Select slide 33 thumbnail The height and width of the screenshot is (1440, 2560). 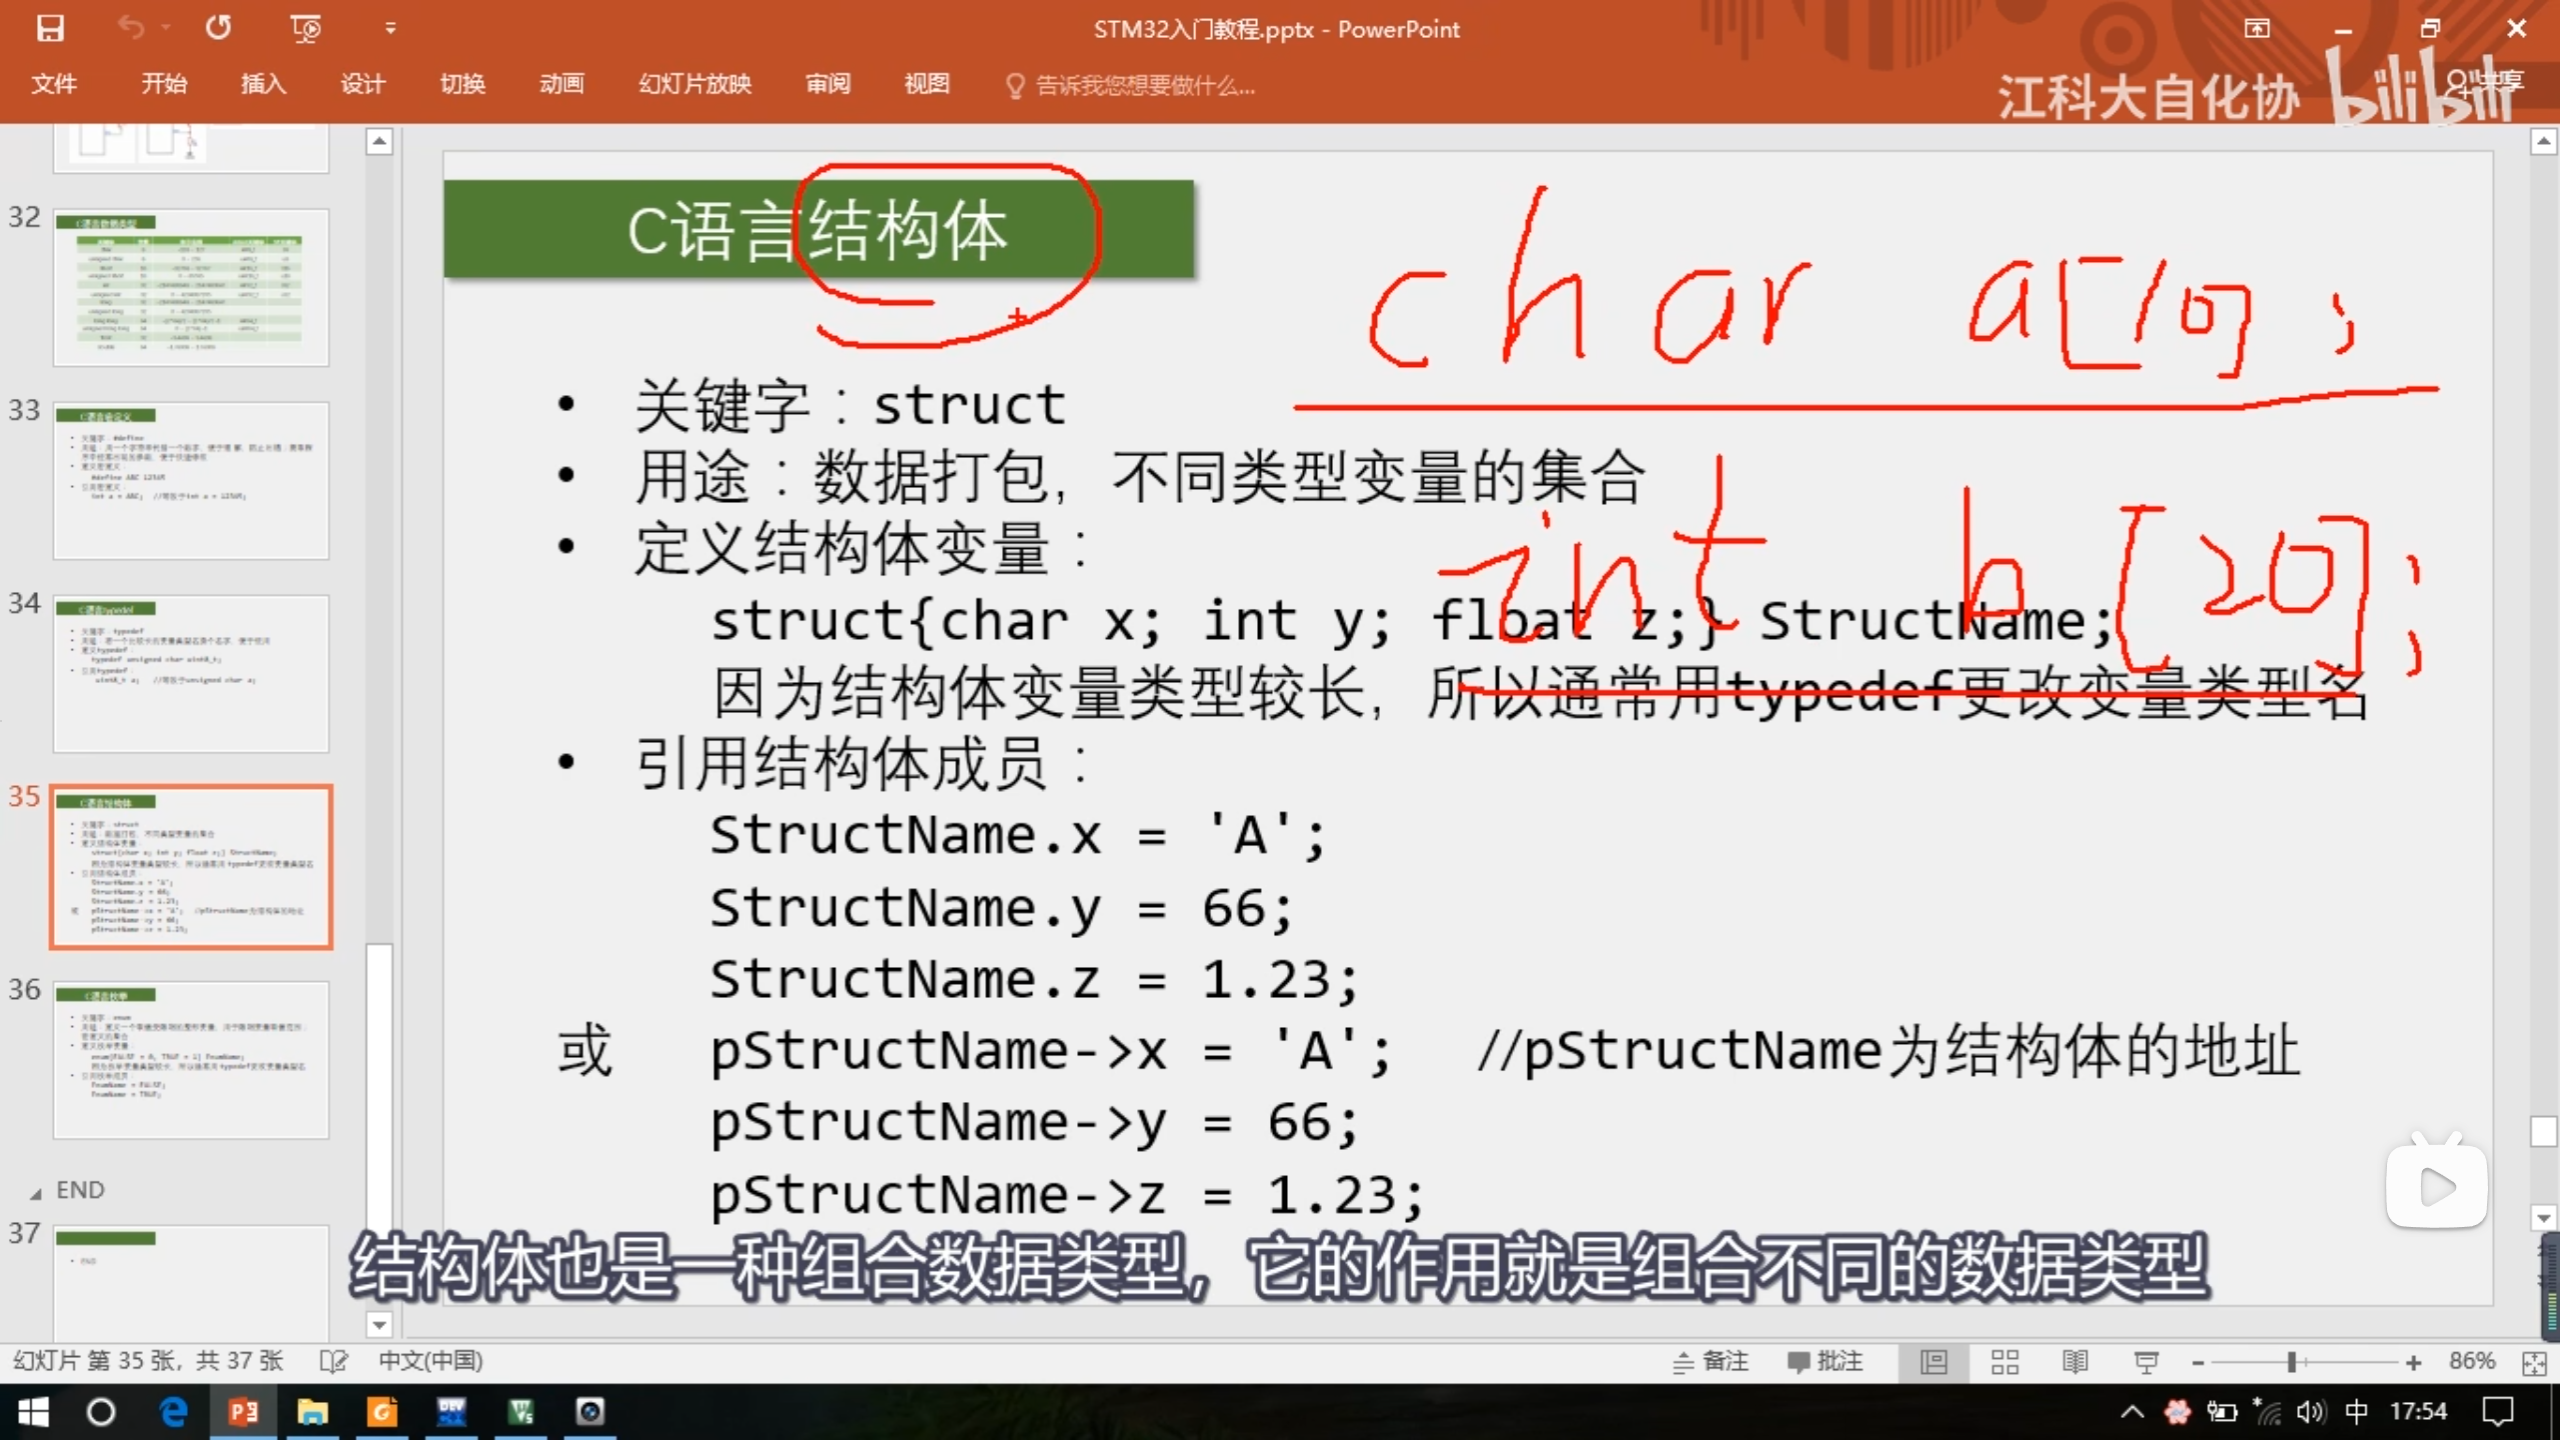(191, 480)
